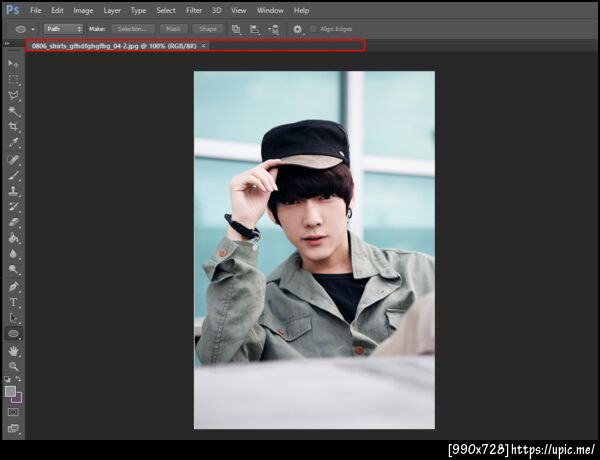Open the Layer menu
This screenshot has height=460, width=600.
tap(112, 11)
